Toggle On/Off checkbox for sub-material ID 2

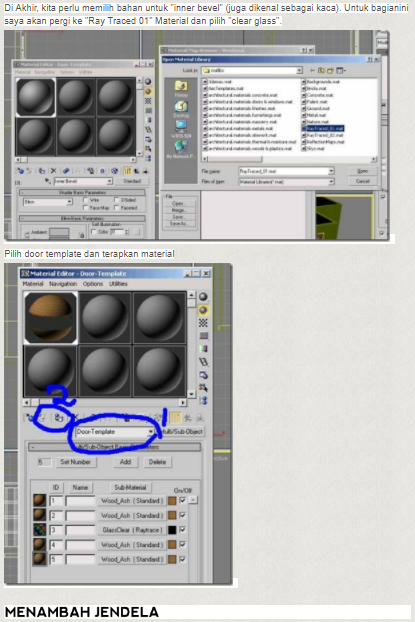(x=183, y=515)
